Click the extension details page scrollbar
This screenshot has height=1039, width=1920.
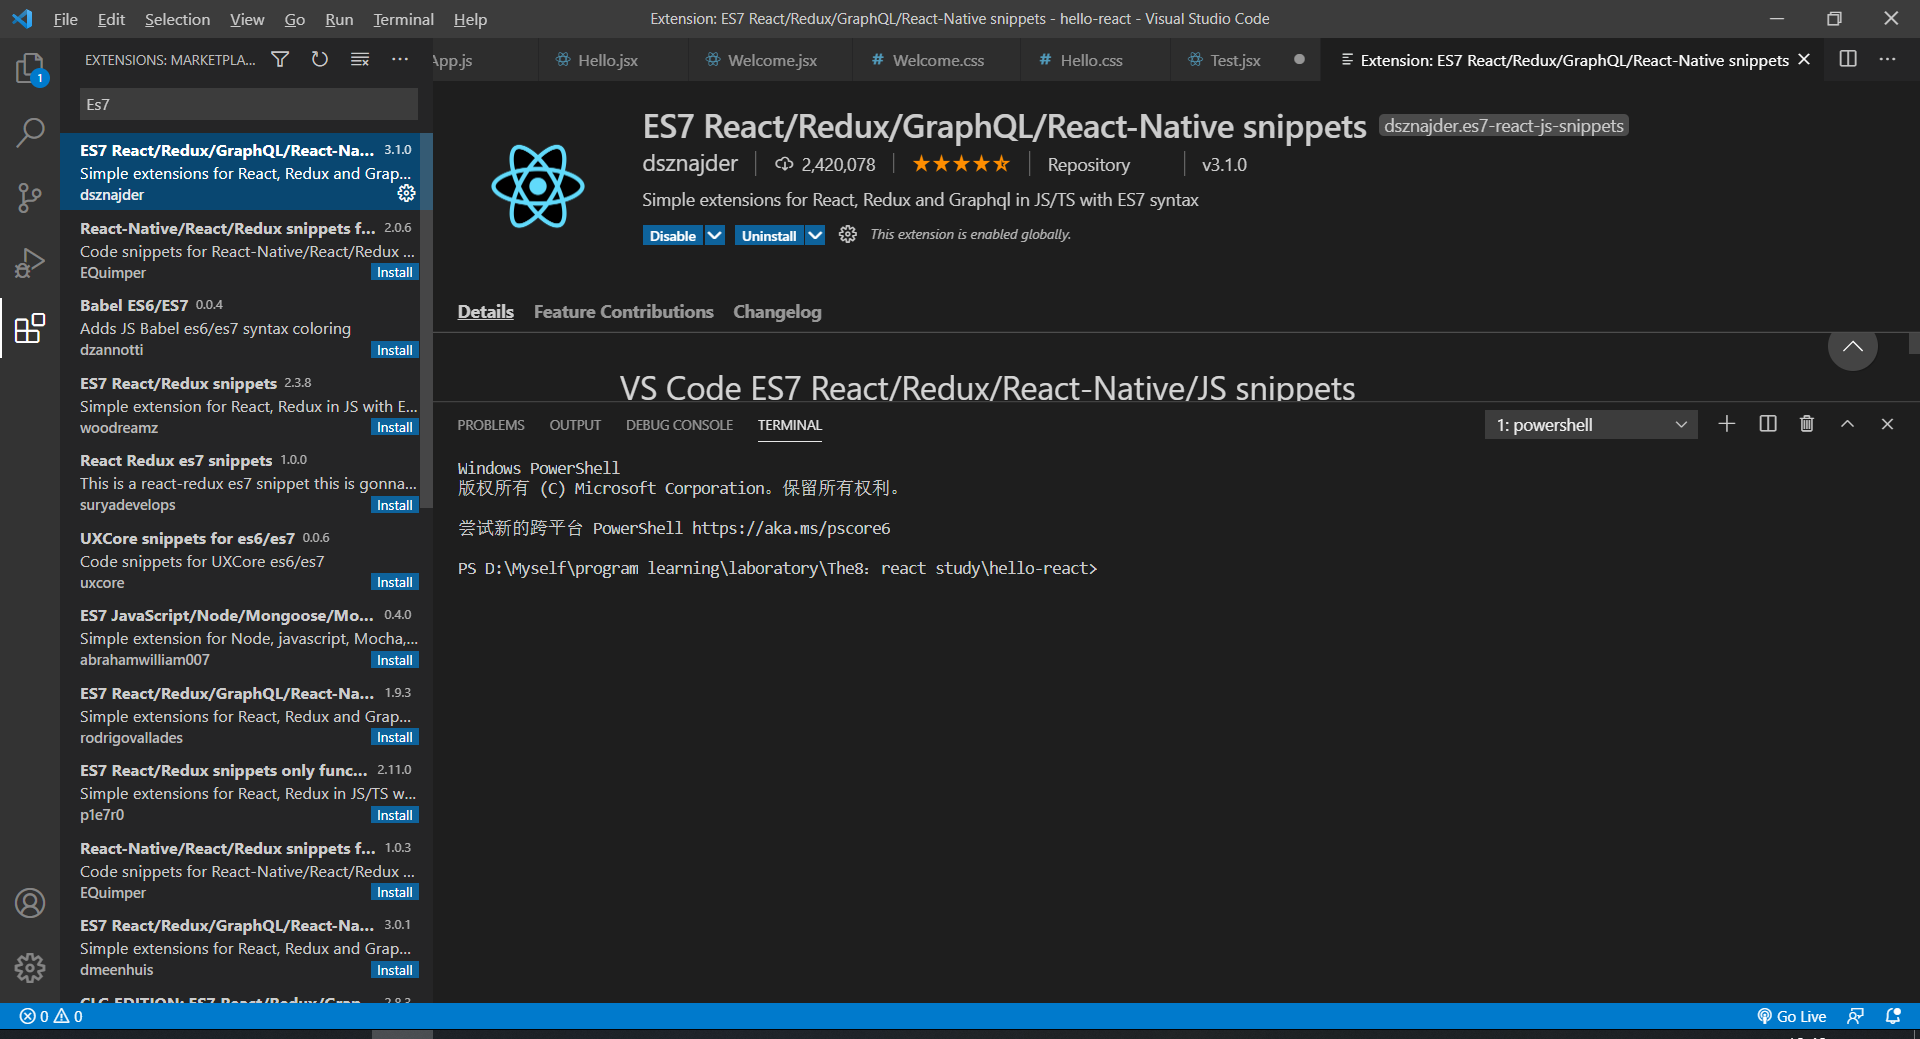1913,343
